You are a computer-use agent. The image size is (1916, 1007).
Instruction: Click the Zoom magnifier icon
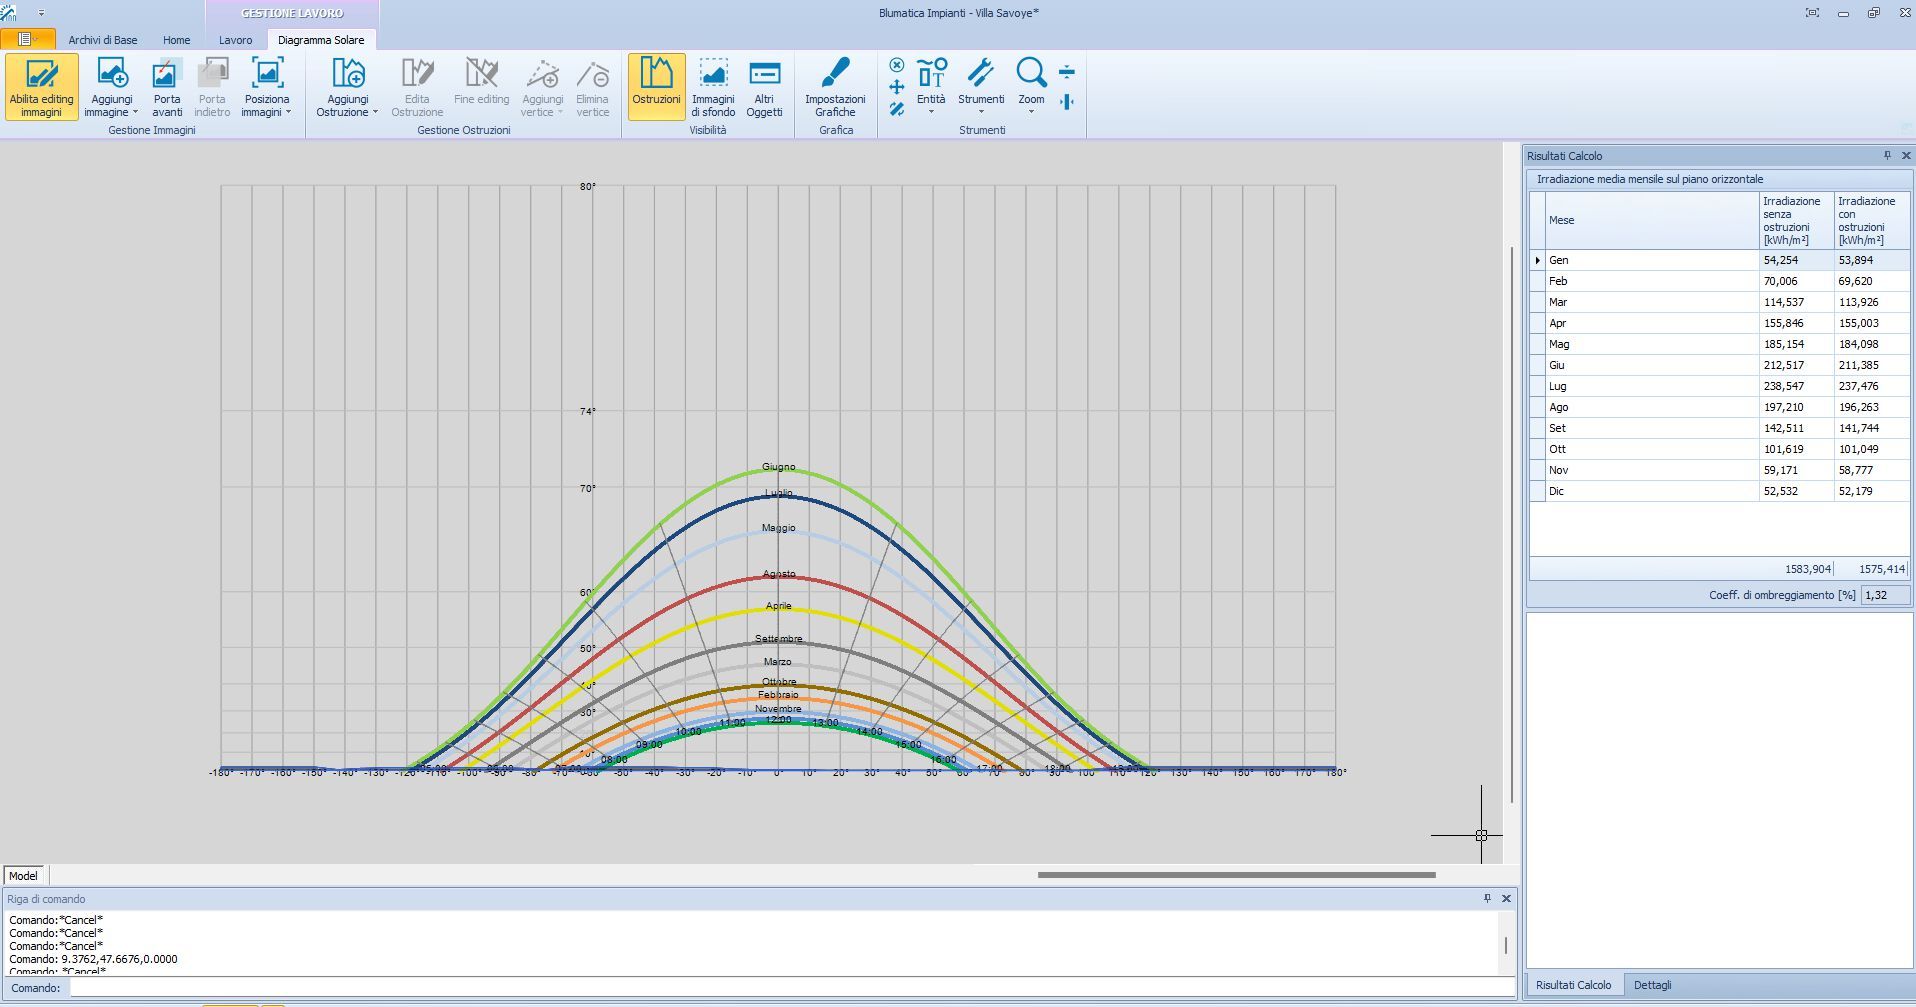coord(1031,74)
